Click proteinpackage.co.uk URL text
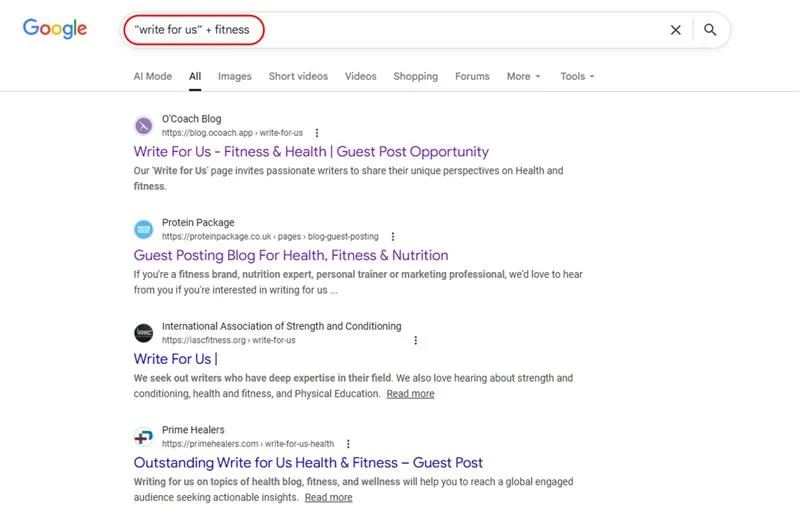Screen dimensions: 800x517 [270, 236]
